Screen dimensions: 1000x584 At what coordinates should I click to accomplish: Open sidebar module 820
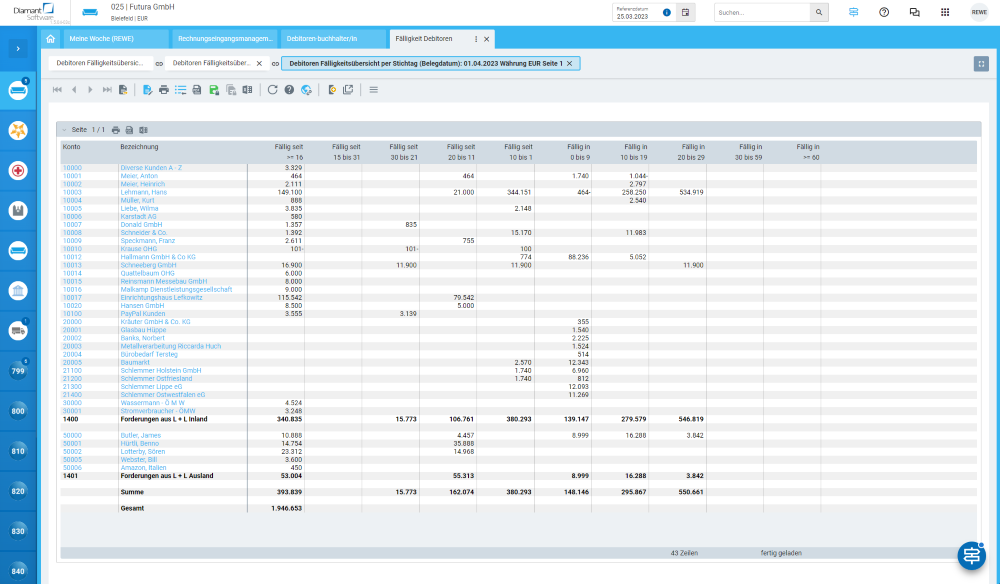18,492
